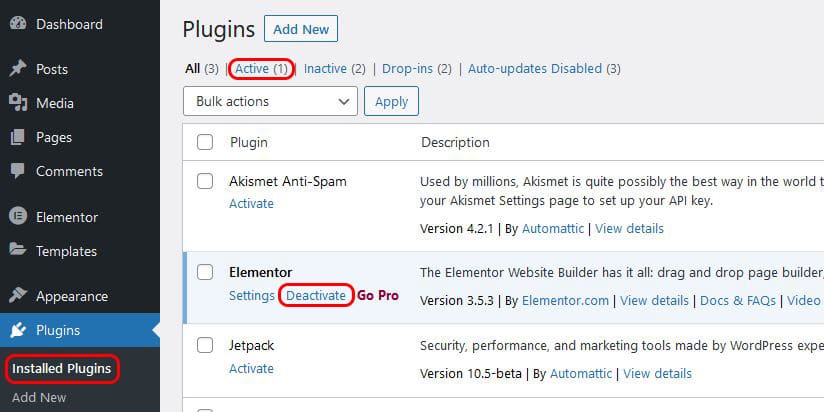Viewport: 824px width, 412px height.
Task: Click the Media icon in sidebar
Action: pyautogui.click(x=18, y=103)
